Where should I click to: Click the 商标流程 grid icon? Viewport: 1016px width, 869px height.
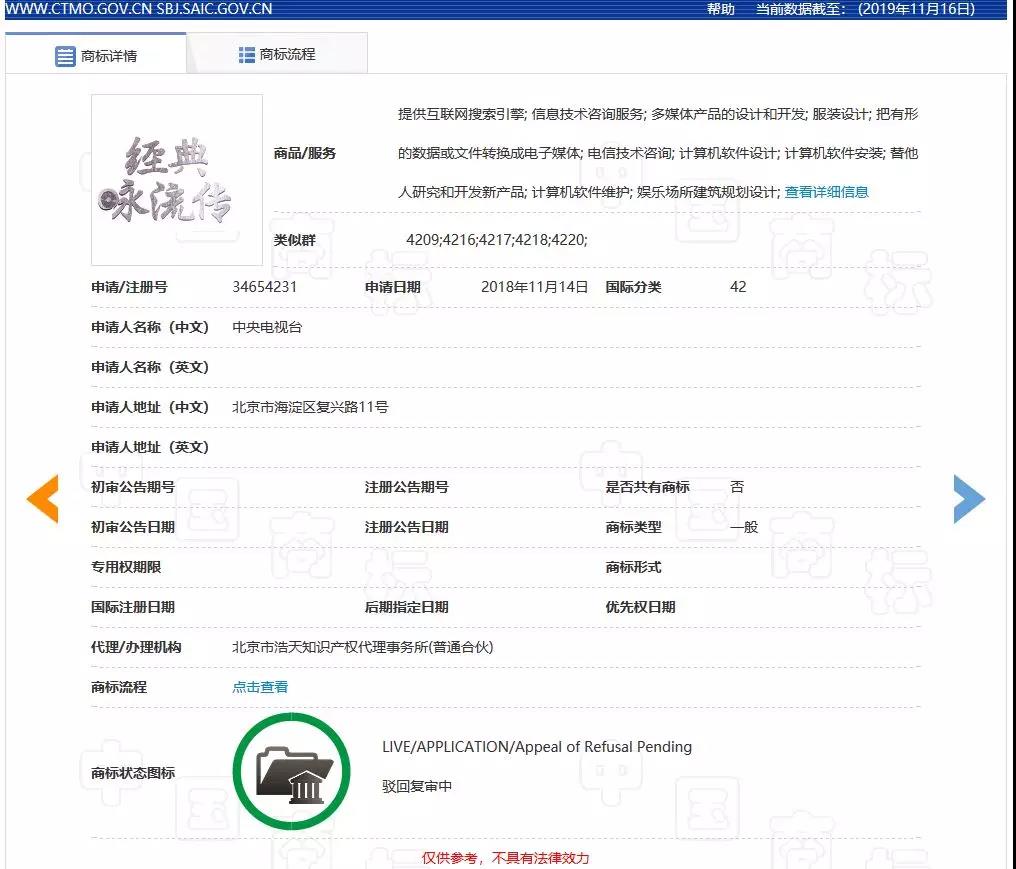tap(246, 55)
